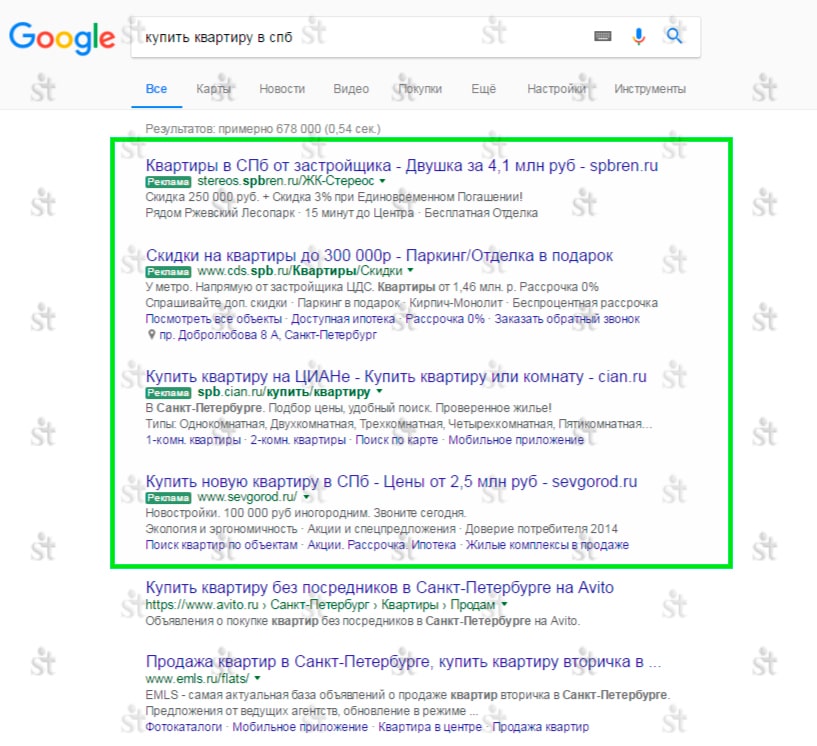Click sitelink Посмотреть все объекты
The width and height of the screenshot is (817, 746).
214,319
